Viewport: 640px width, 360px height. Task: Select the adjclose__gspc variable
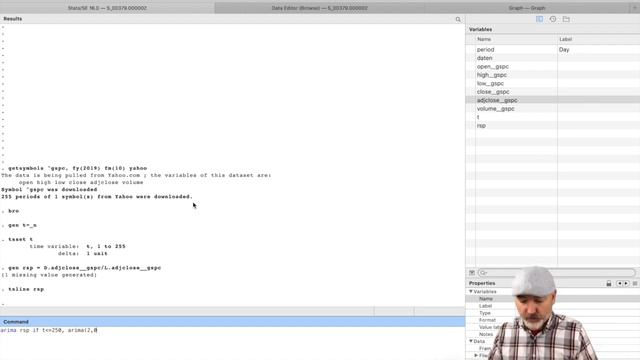[x=497, y=100]
